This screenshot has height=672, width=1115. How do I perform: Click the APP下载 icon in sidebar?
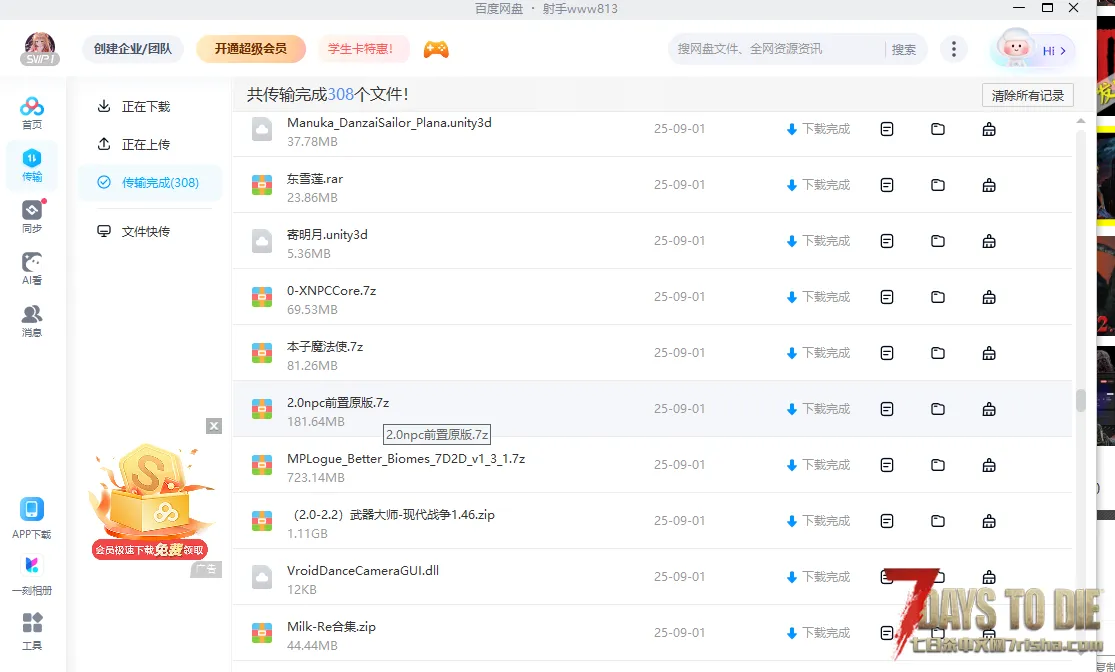click(32, 518)
